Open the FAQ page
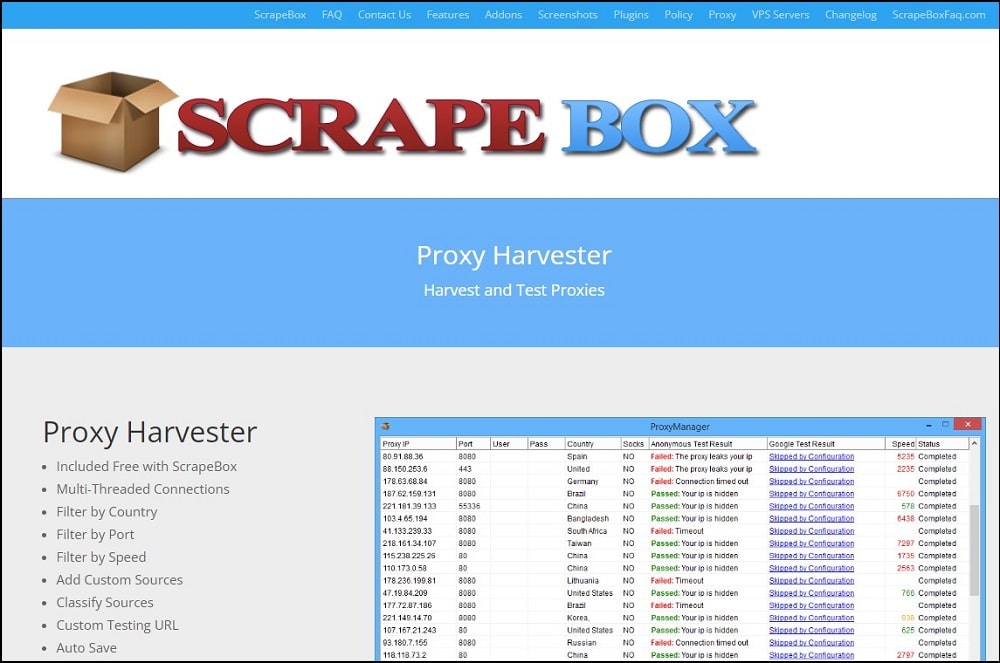Viewport: 1000px width, 663px height. [x=332, y=15]
